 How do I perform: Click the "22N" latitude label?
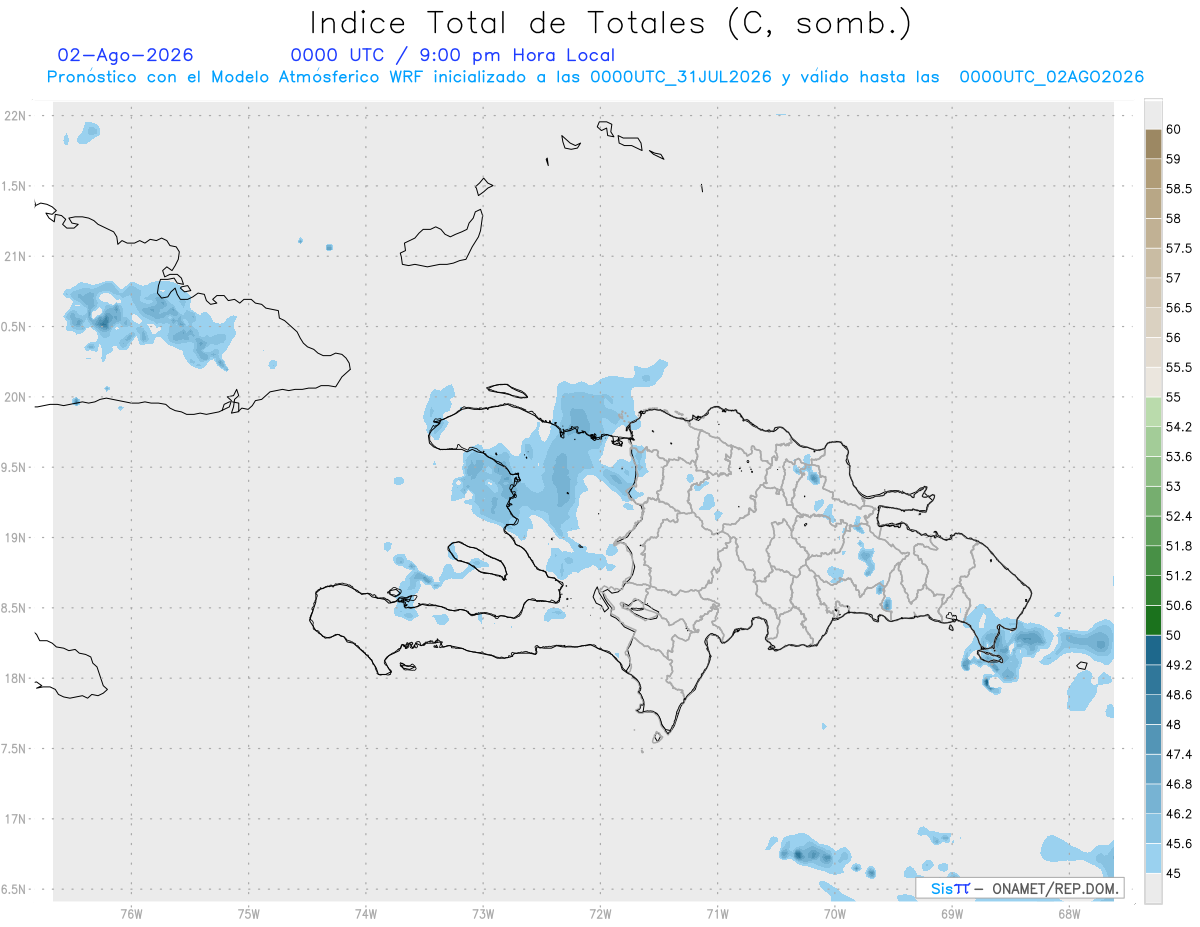point(15,116)
